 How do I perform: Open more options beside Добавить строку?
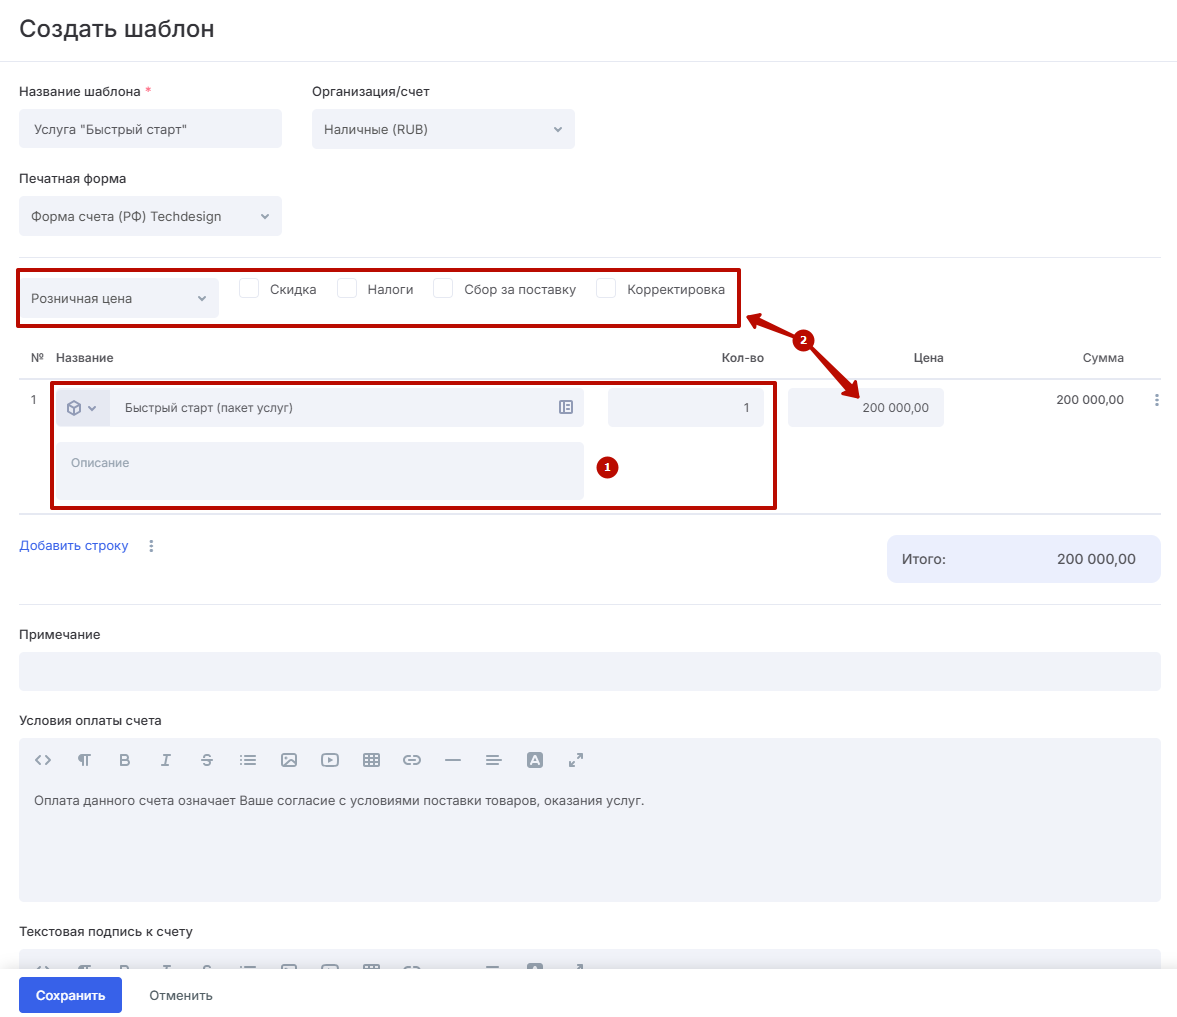[x=151, y=546]
